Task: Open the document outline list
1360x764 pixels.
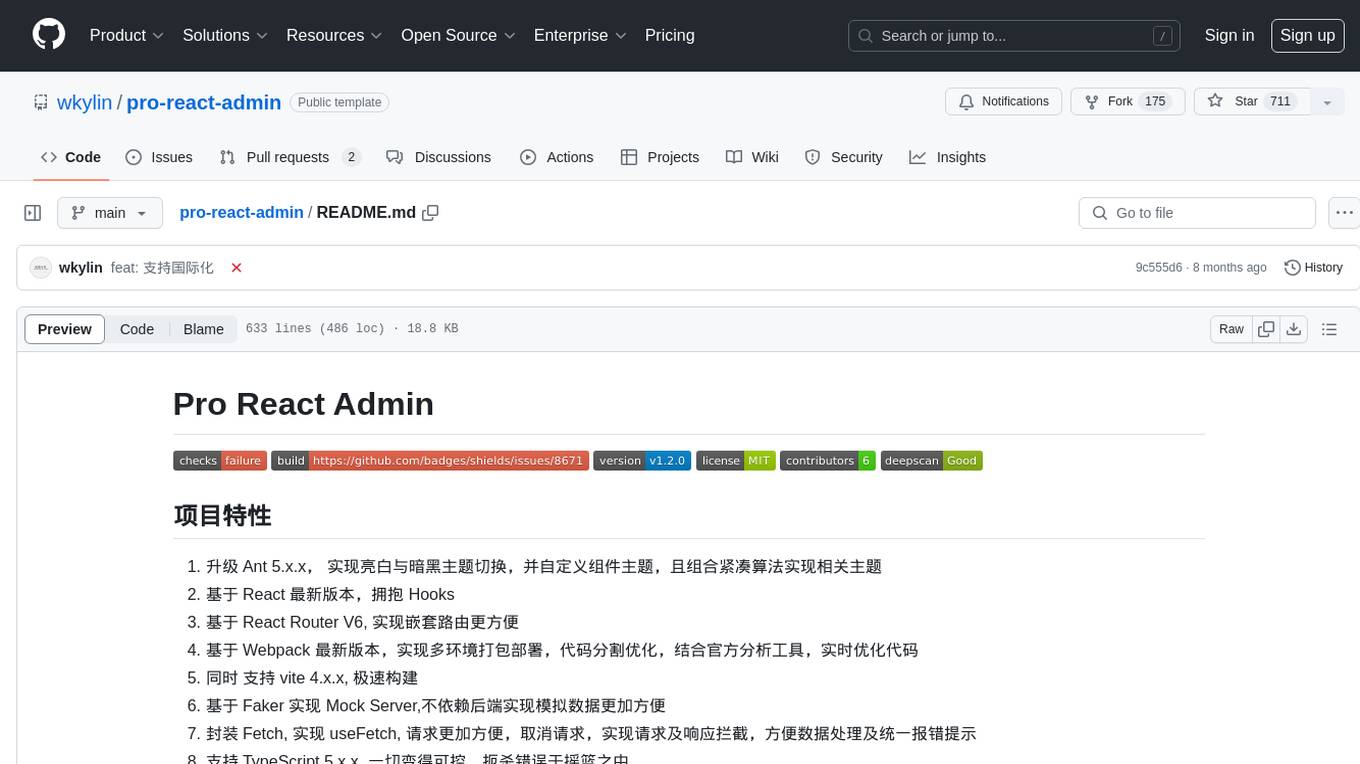Action: click(1329, 329)
